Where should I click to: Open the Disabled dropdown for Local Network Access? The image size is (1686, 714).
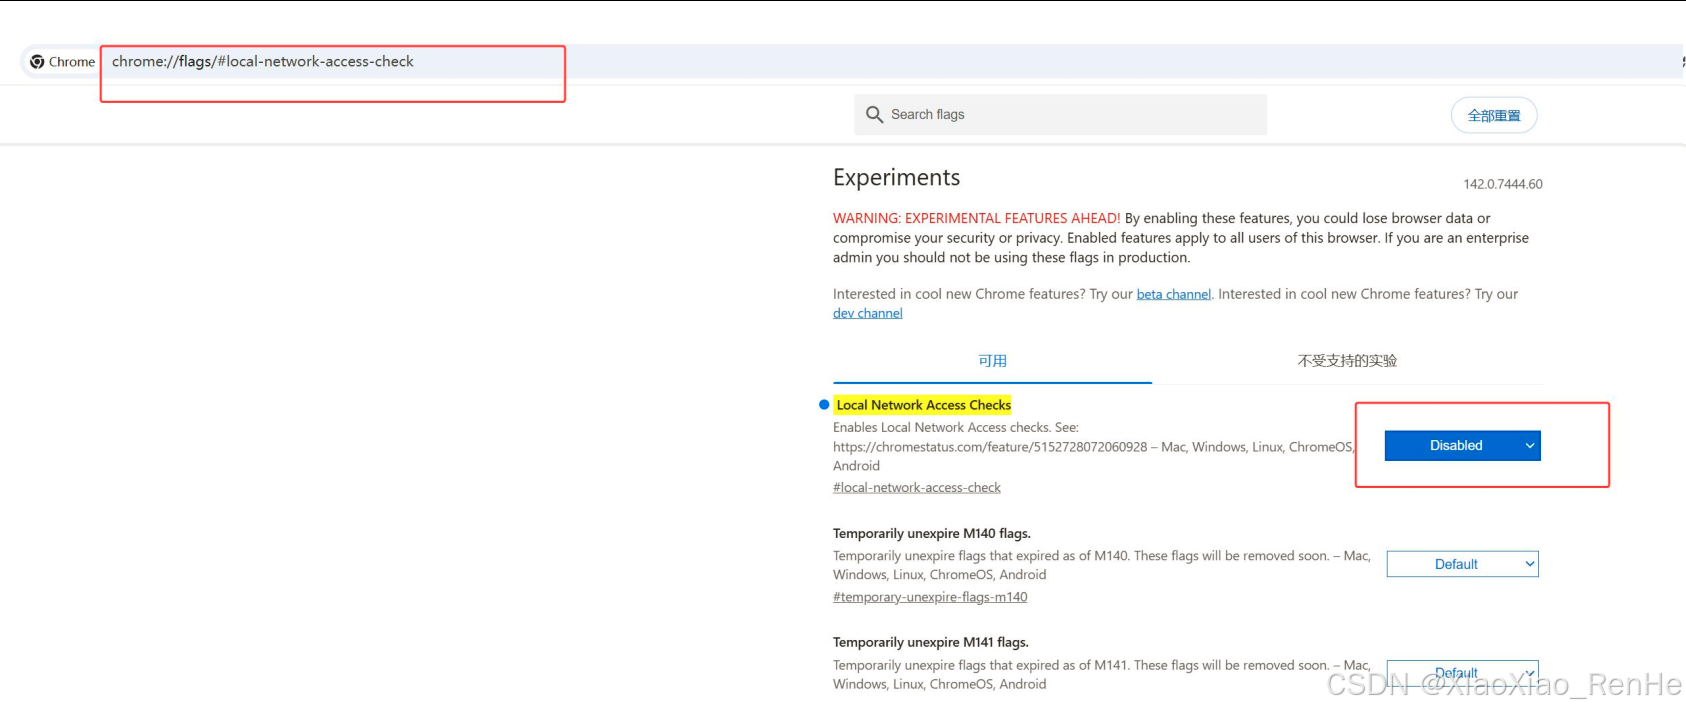[x=1462, y=446]
